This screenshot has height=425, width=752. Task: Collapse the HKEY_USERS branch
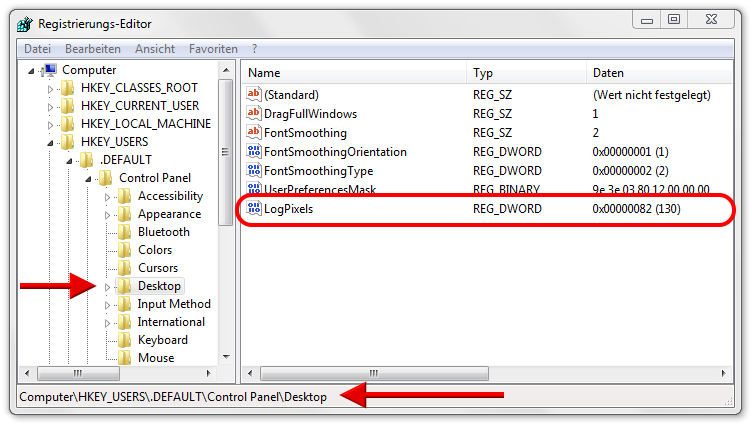51,142
